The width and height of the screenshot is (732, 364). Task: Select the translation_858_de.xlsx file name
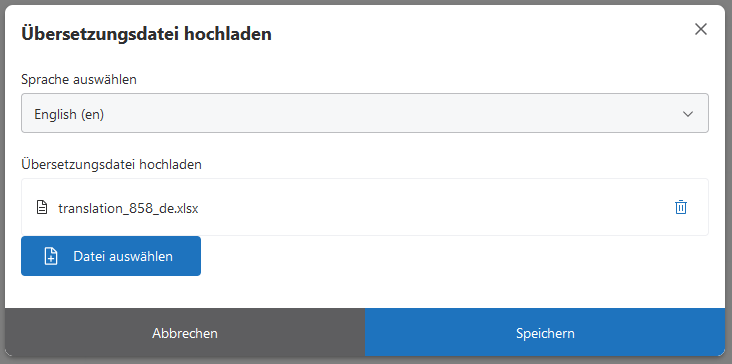(128, 208)
